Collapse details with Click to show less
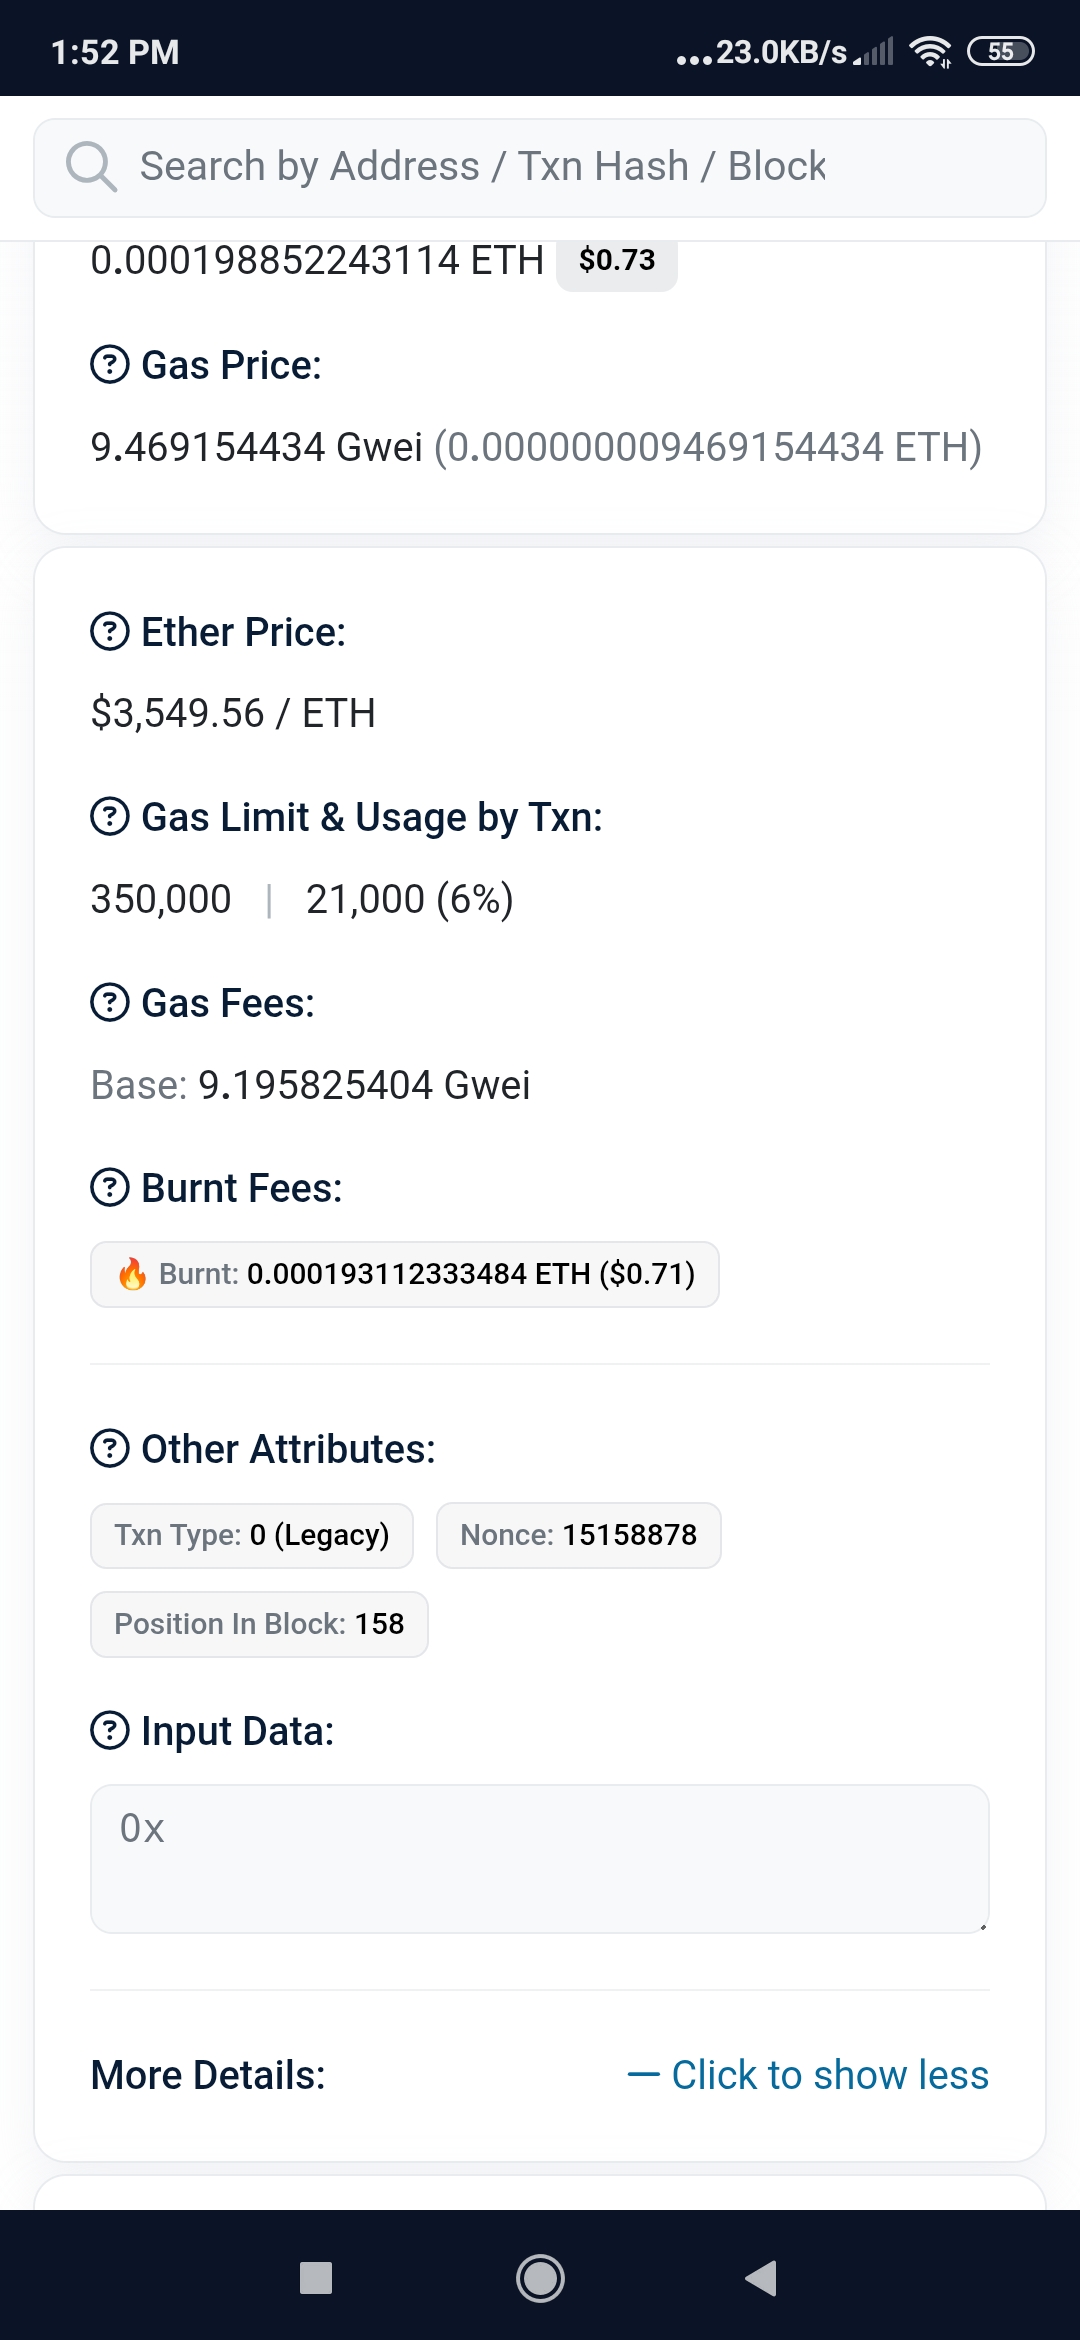The width and height of the screenshot is (1080, 2340). coord(808,2075)
